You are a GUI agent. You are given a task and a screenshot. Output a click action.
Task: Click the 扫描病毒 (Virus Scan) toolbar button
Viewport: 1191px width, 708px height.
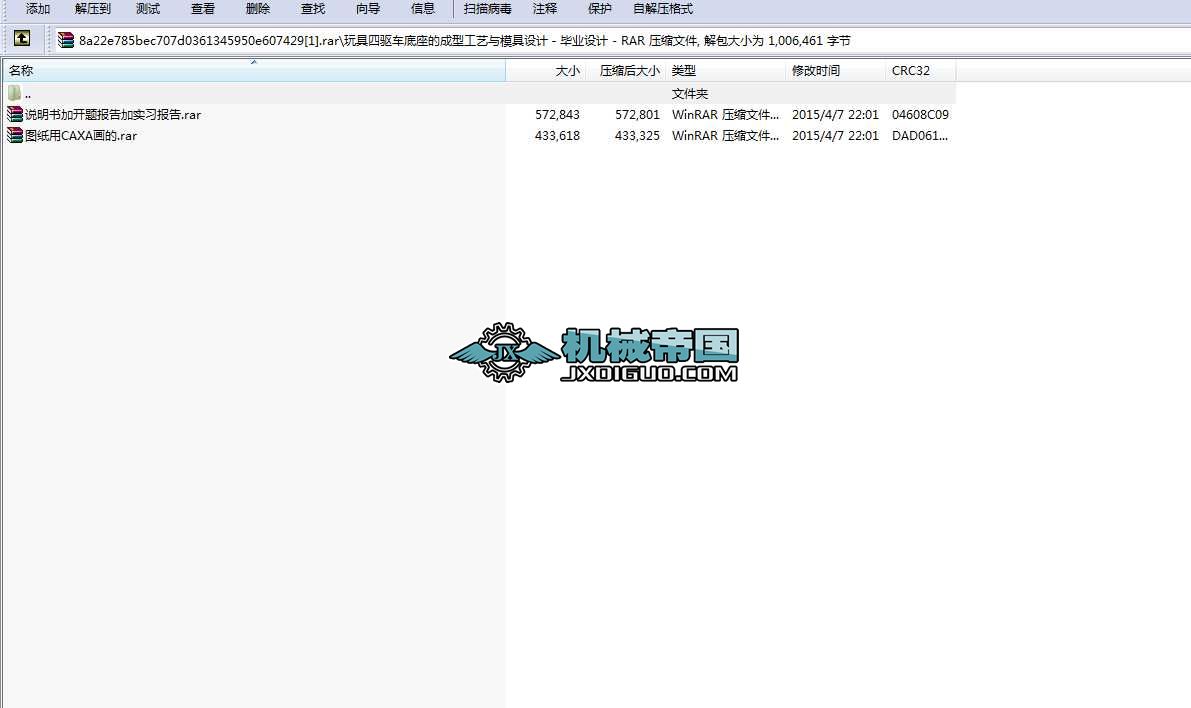(488, 9)
